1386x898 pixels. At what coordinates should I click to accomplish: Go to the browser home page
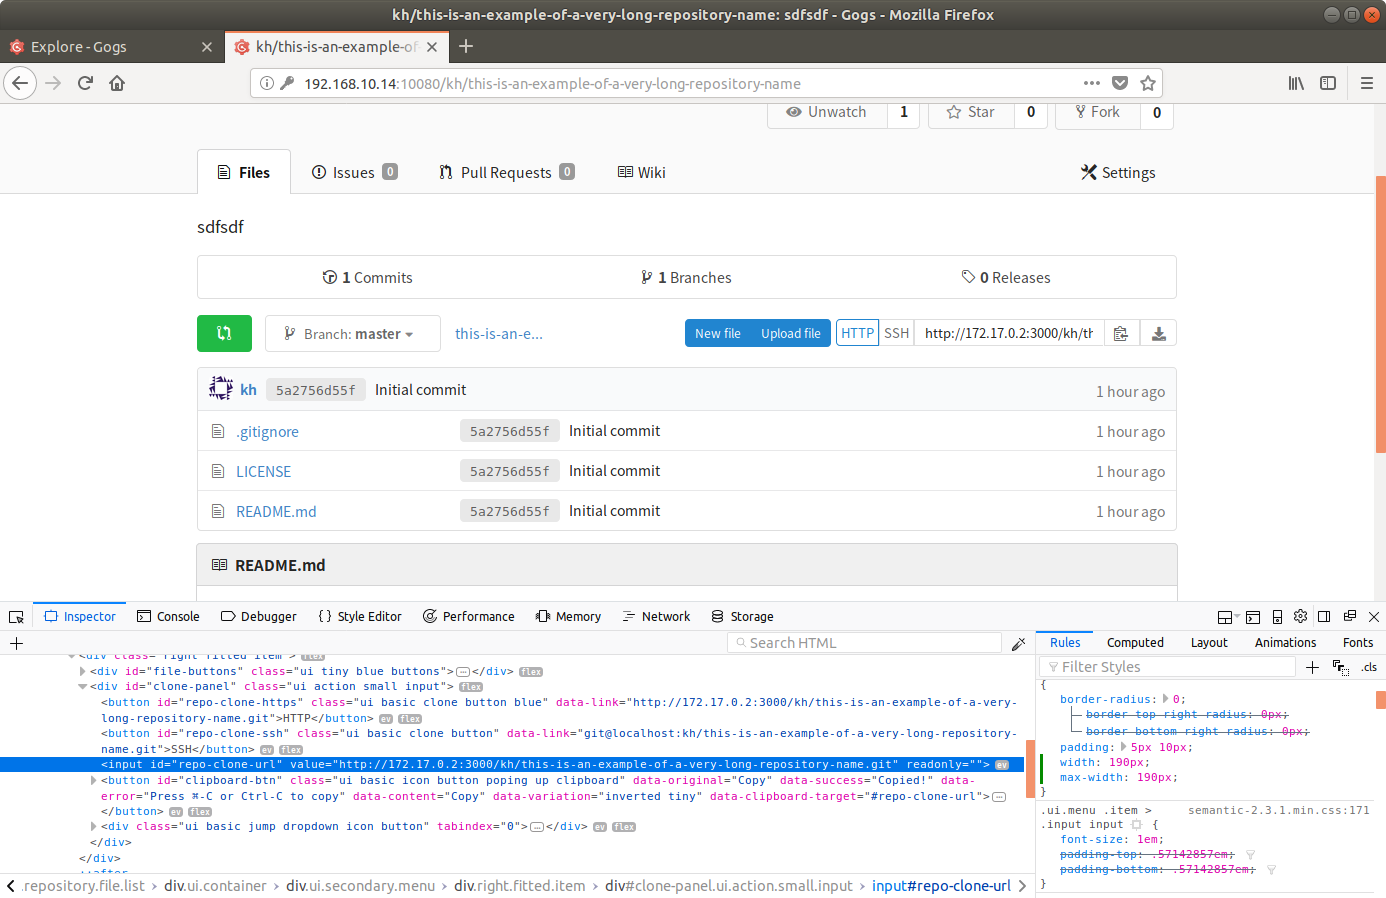coord(117,83)
